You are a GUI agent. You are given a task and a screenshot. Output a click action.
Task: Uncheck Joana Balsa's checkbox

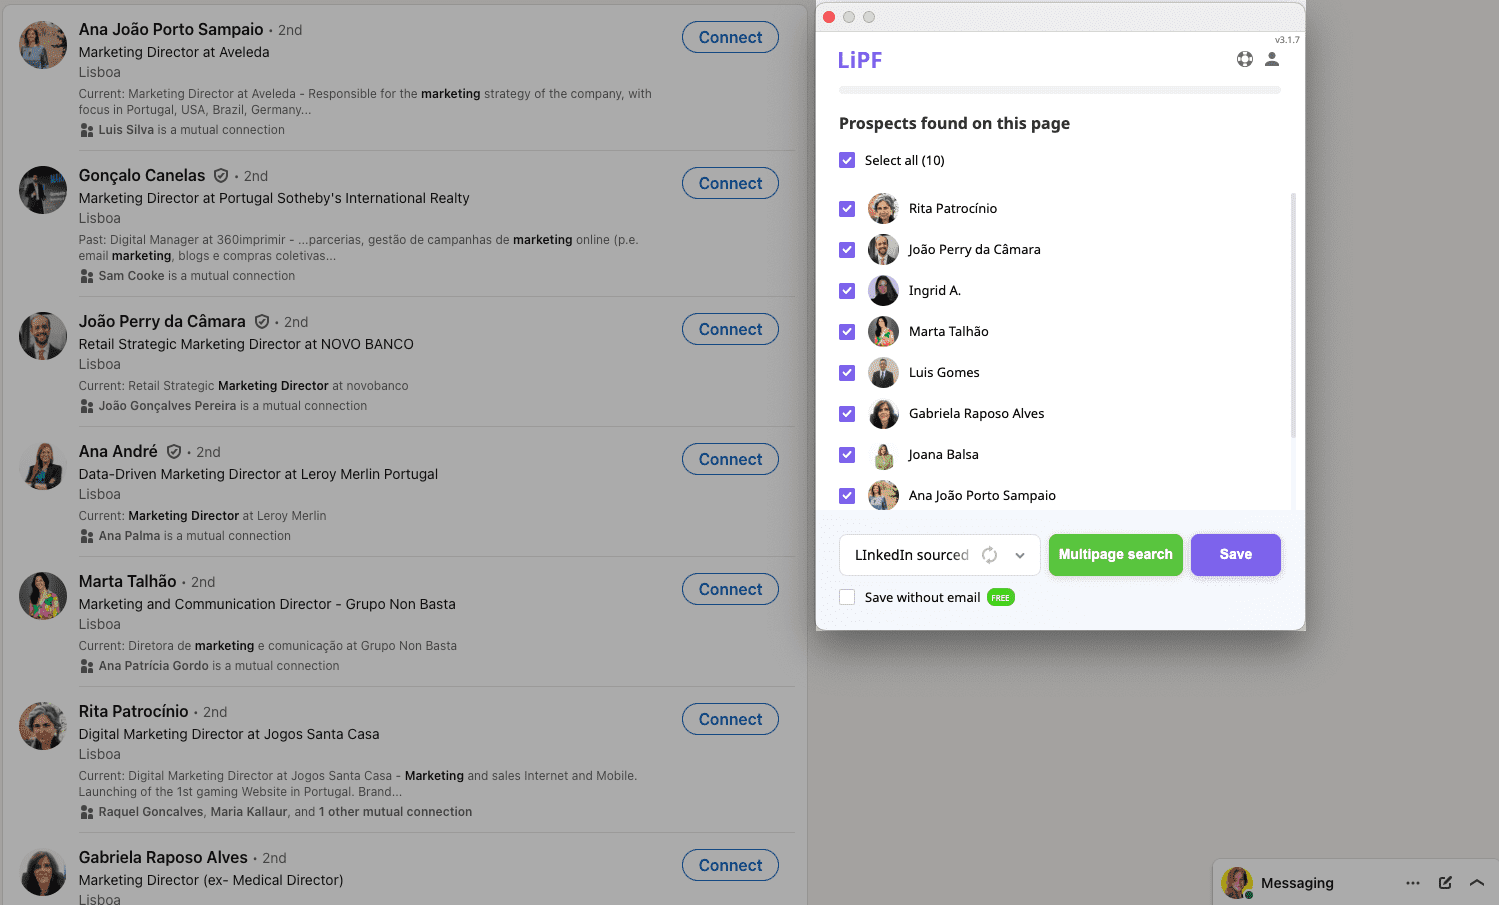point(847,454)
